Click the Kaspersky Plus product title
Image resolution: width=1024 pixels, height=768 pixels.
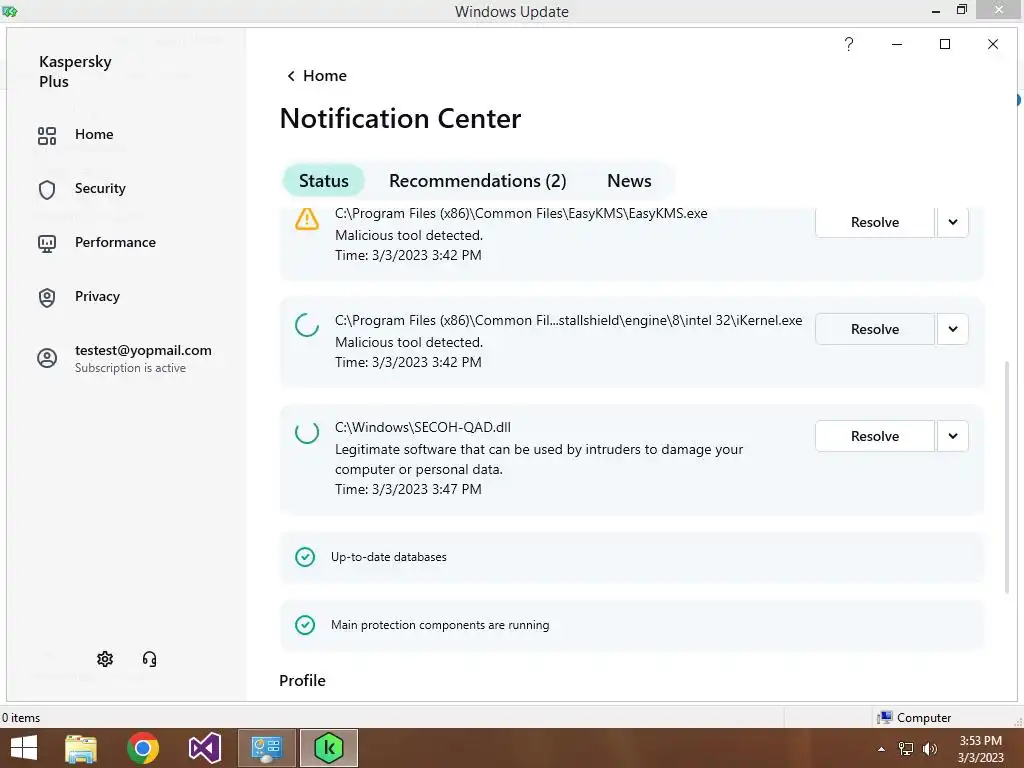point(75,72)
